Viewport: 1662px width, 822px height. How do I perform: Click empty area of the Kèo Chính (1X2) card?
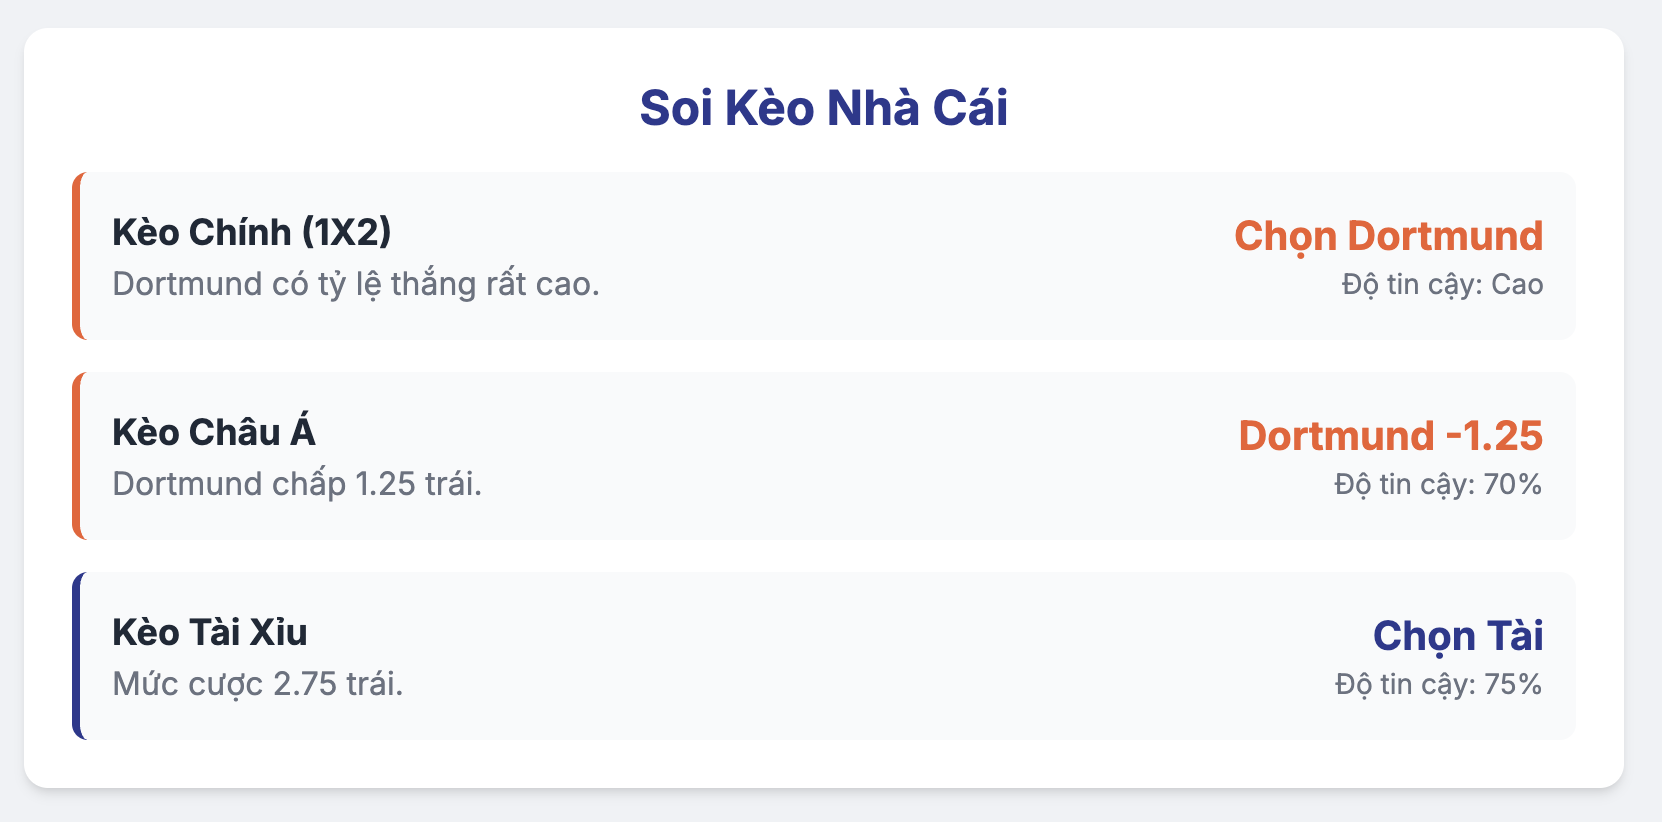(900, 256)
